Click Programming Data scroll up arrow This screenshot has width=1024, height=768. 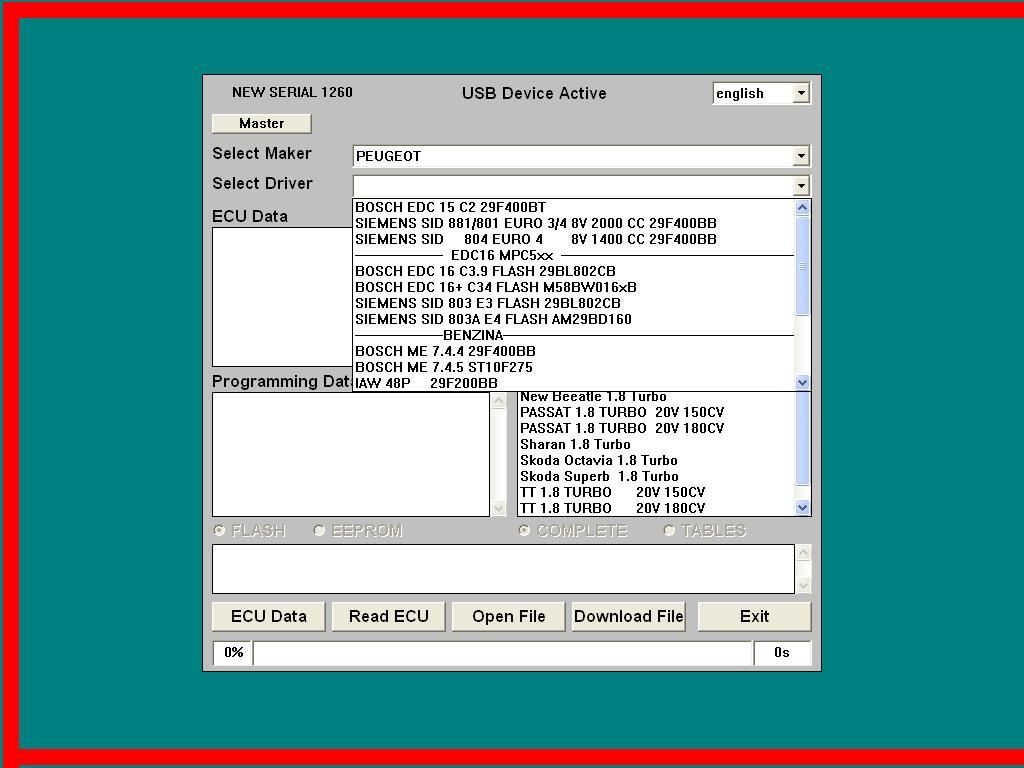click(499, 400)
